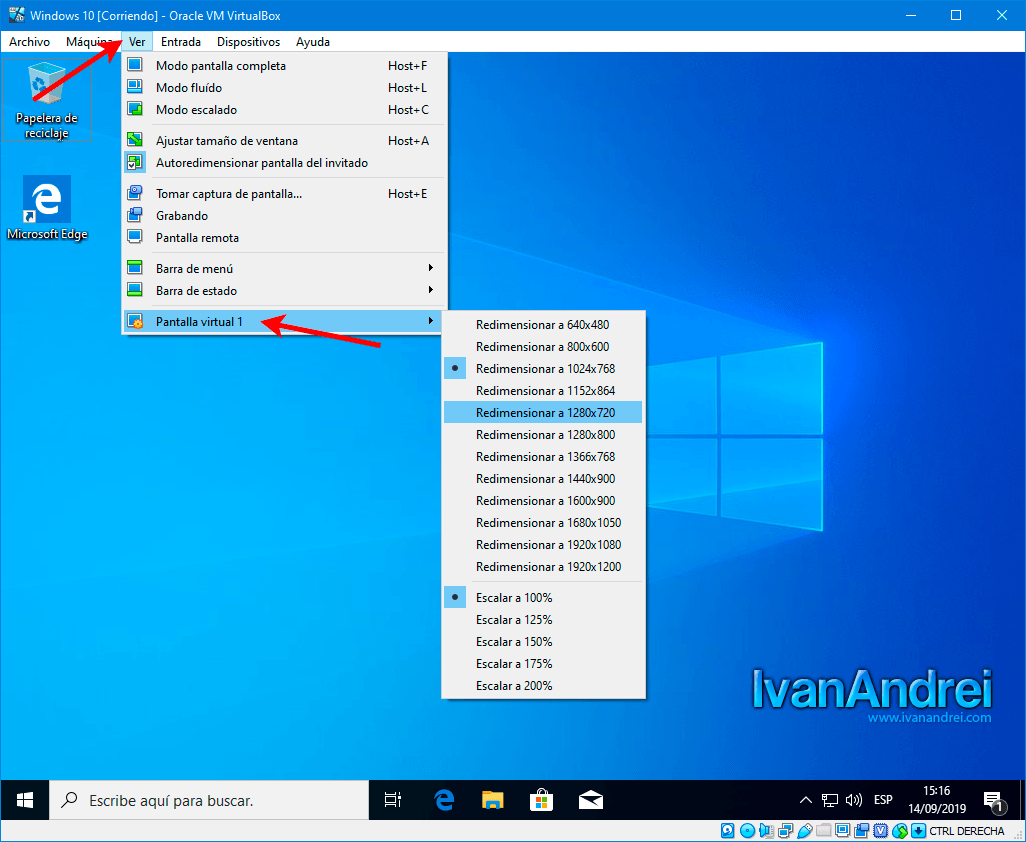
Task: Open the Dispositivos menu
Action: pyautogui.click(x=249, y=42)
